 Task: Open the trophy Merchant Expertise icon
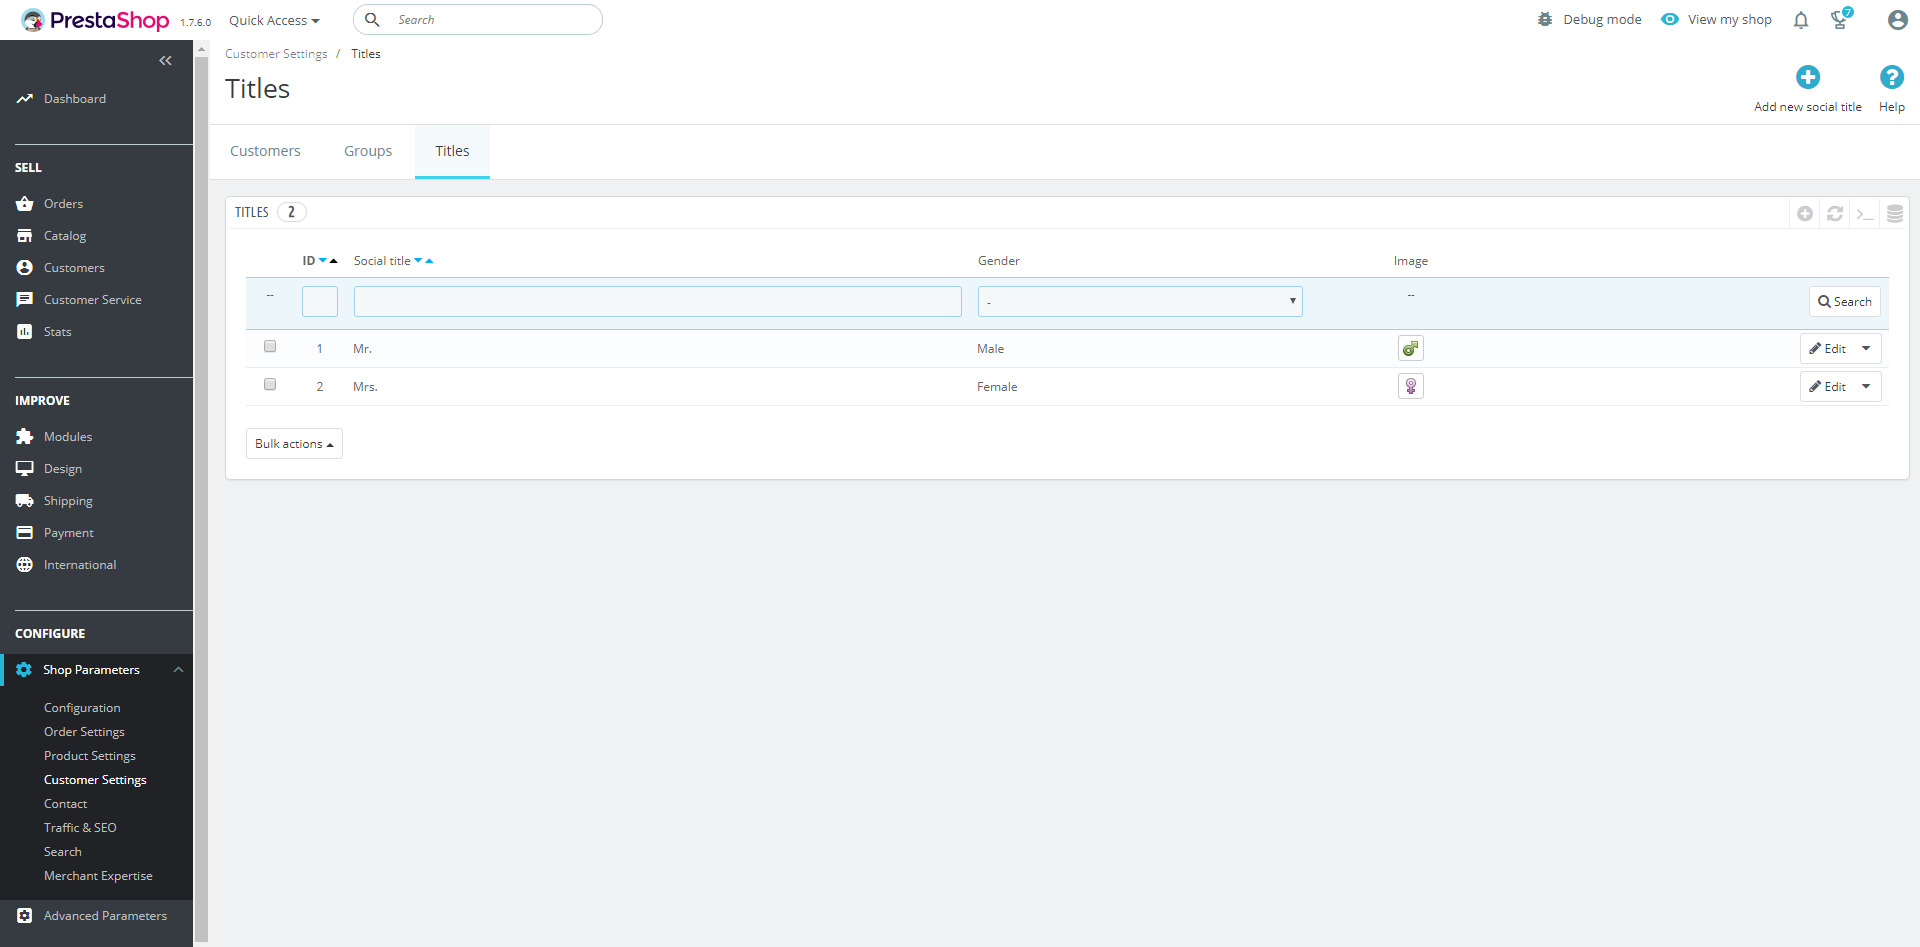pos(1840,19)
